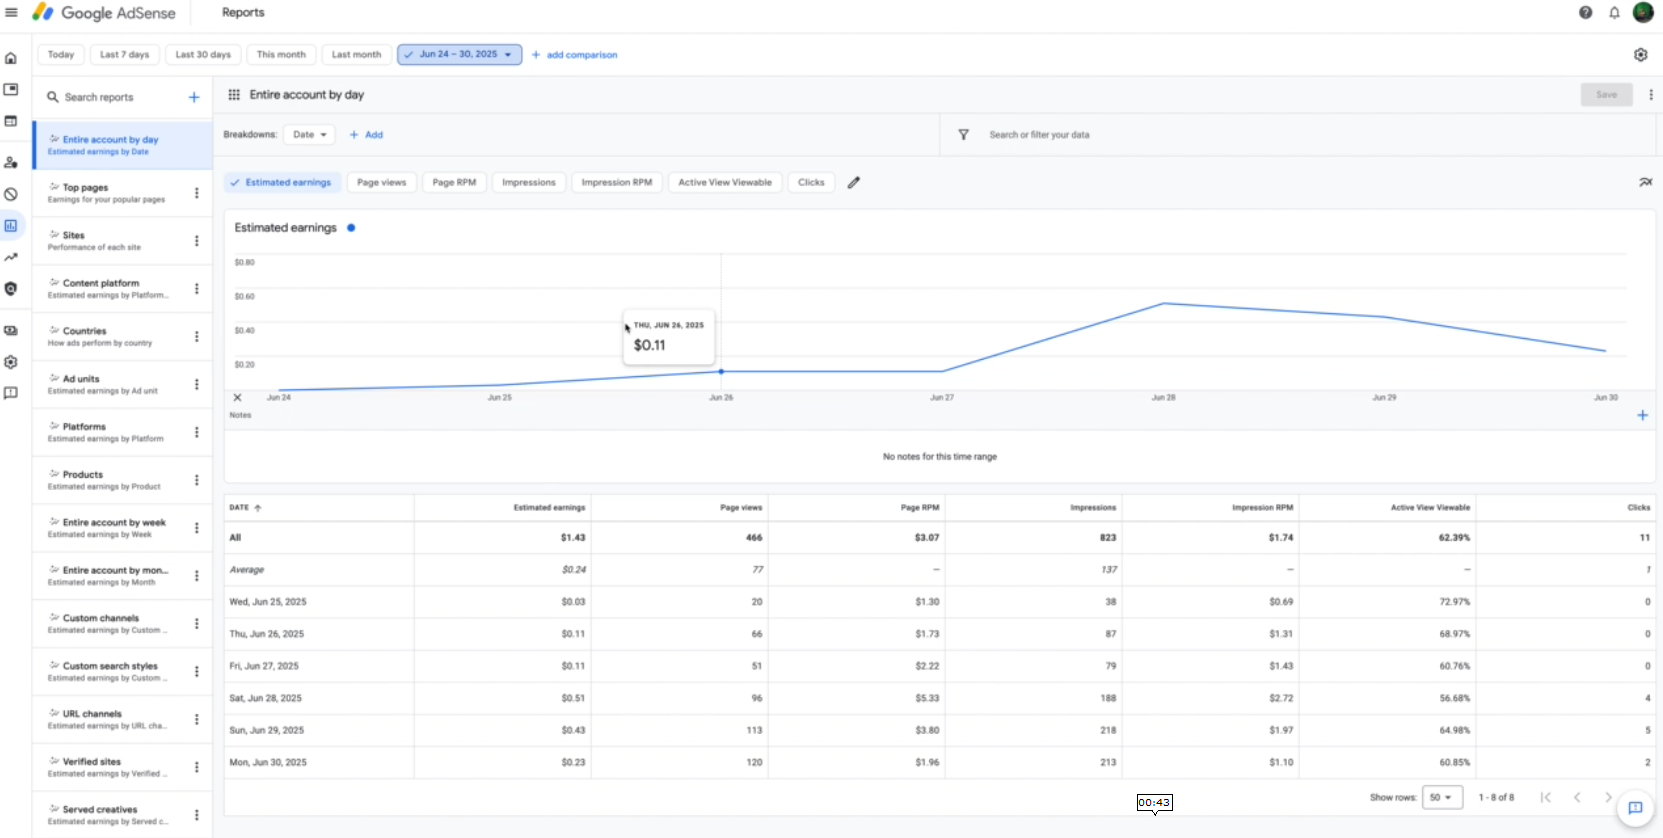Toggle Impressions metric chip
This screenshot has height=838, width=1663.
(x=529, y=183)
